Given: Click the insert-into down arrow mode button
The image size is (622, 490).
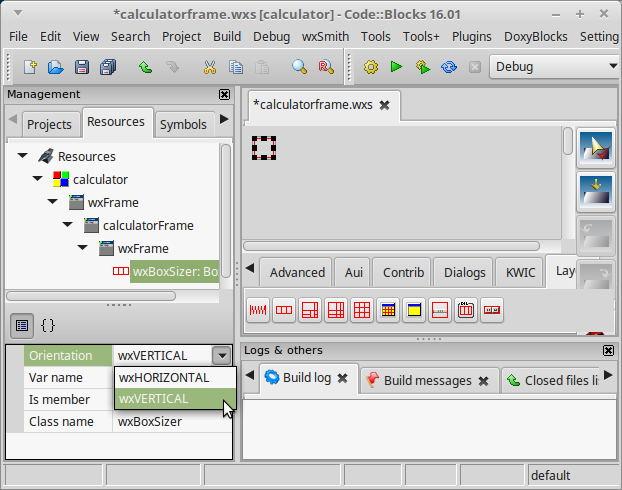Looking at the screenshot, I should click(x=595, y=192).
